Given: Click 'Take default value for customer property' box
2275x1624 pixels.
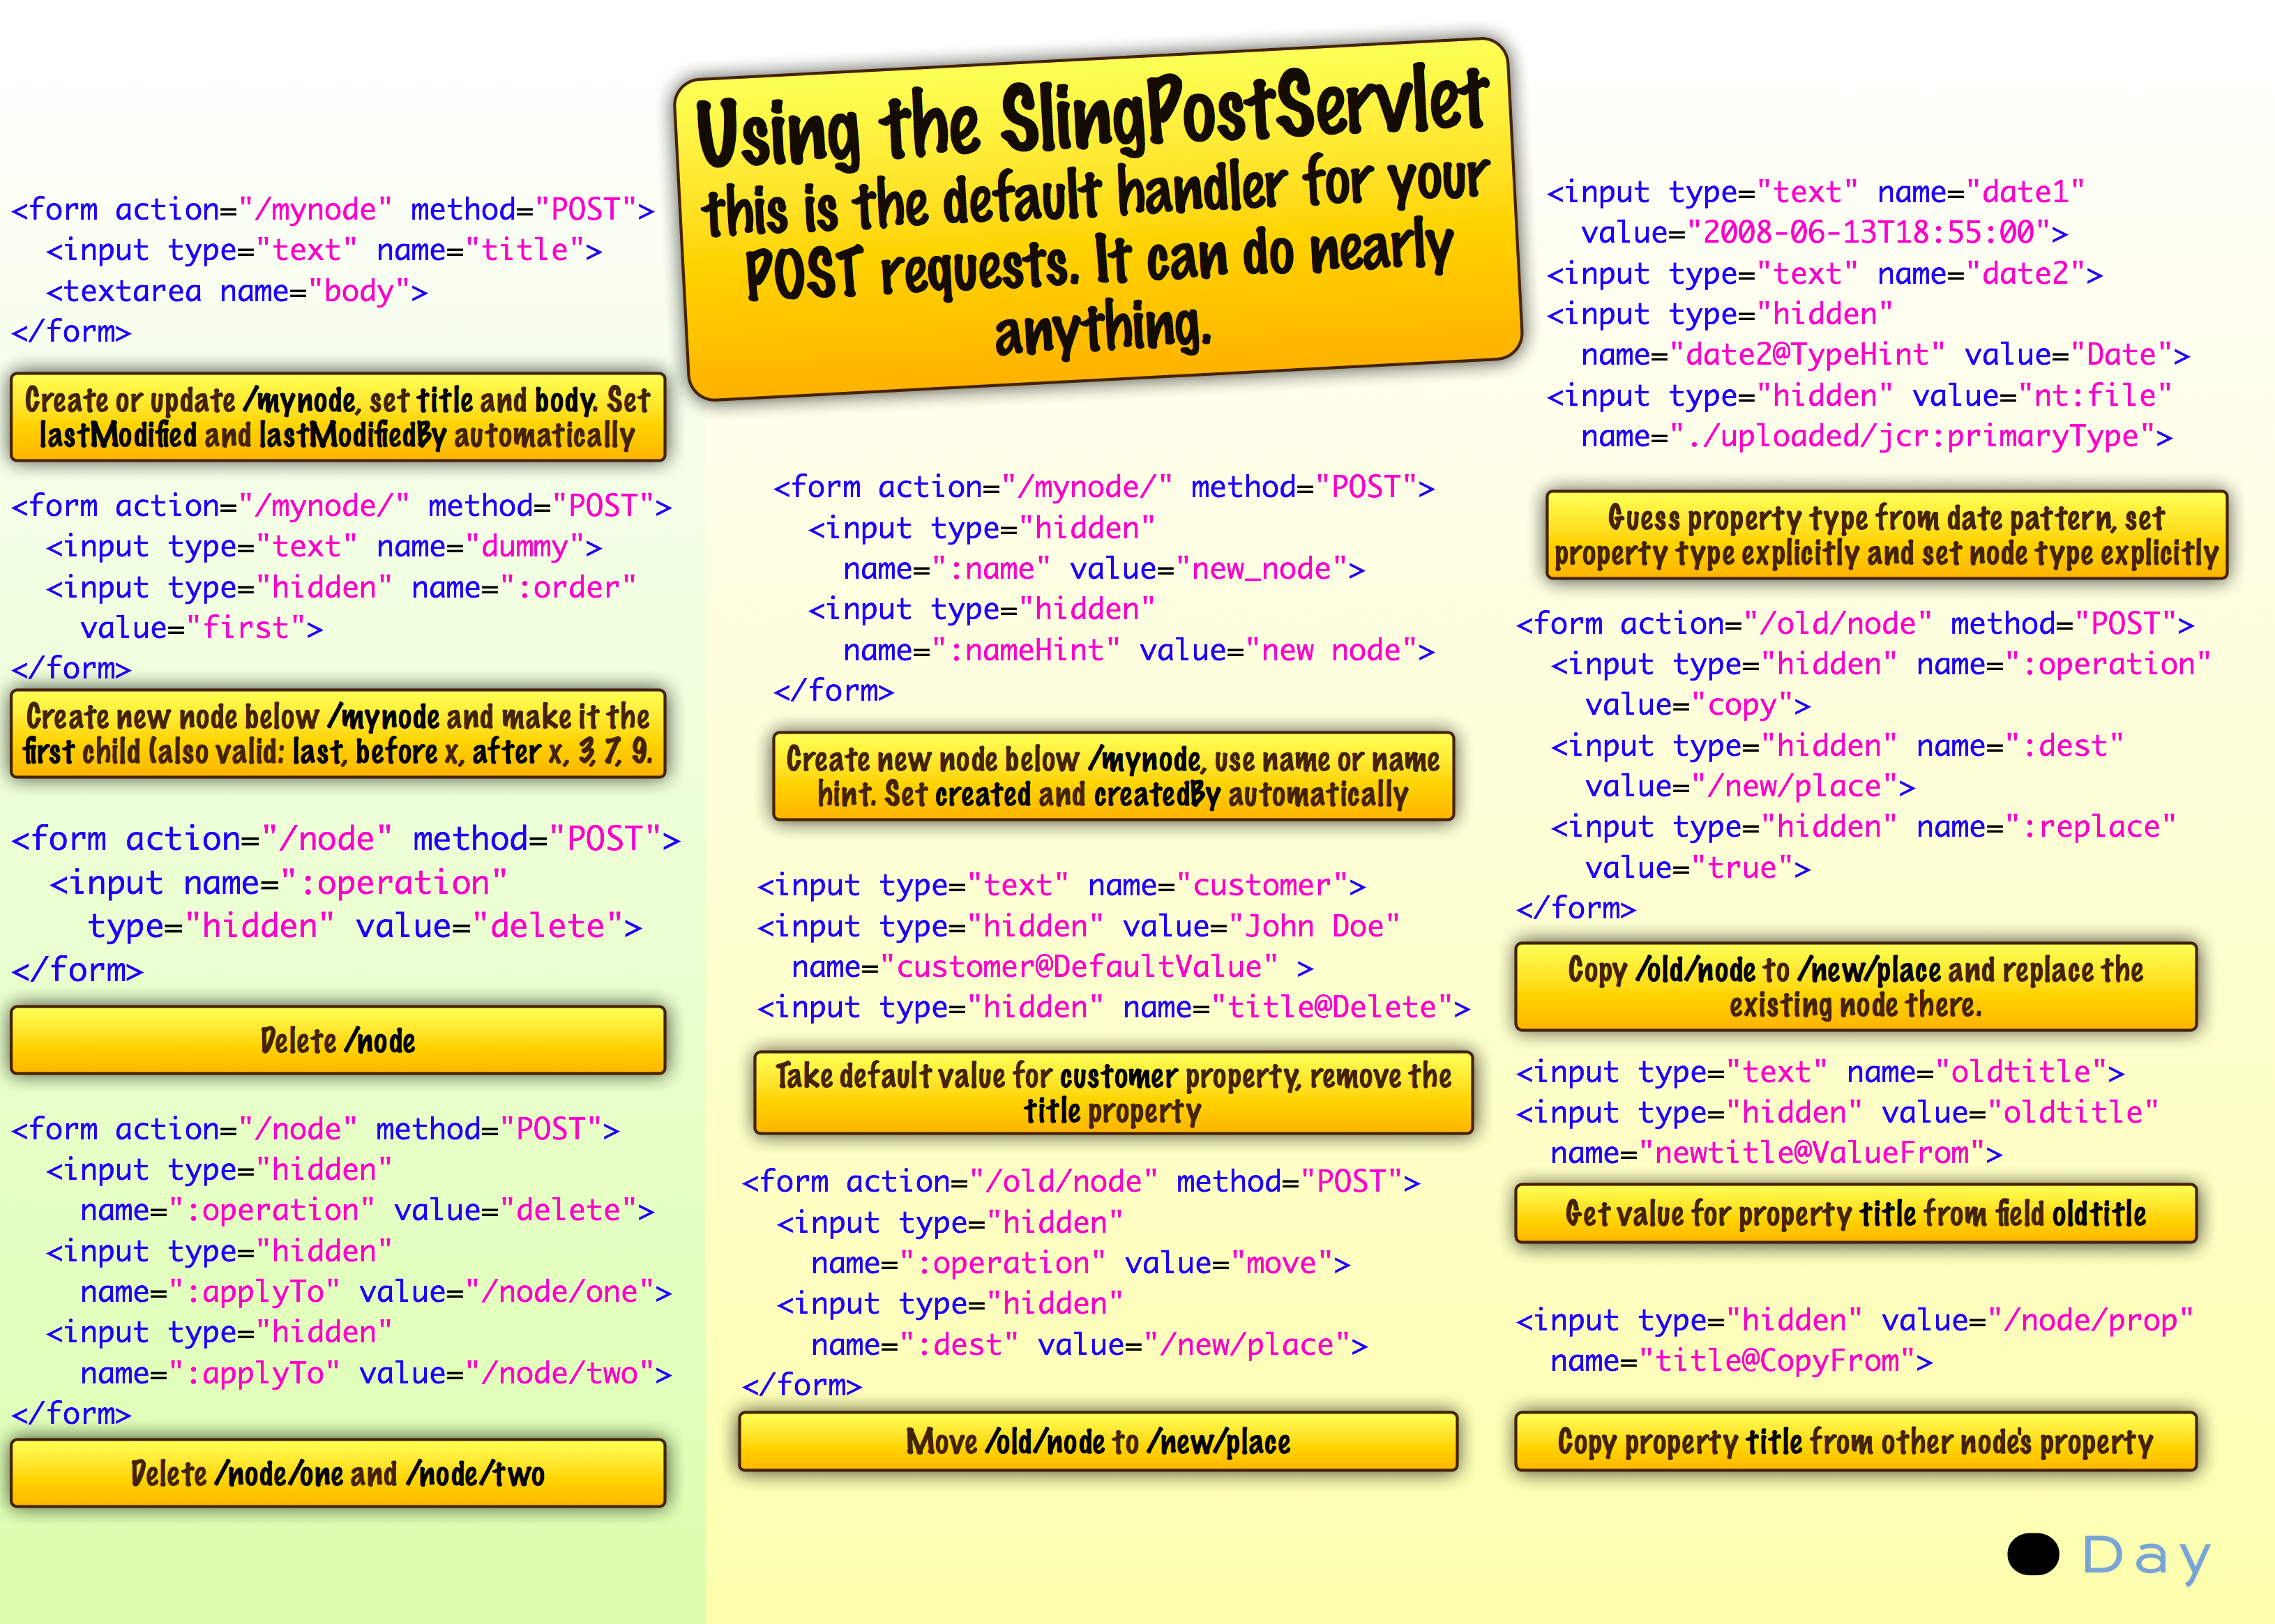Looking at the screenshot, I should [1113, 1092].
